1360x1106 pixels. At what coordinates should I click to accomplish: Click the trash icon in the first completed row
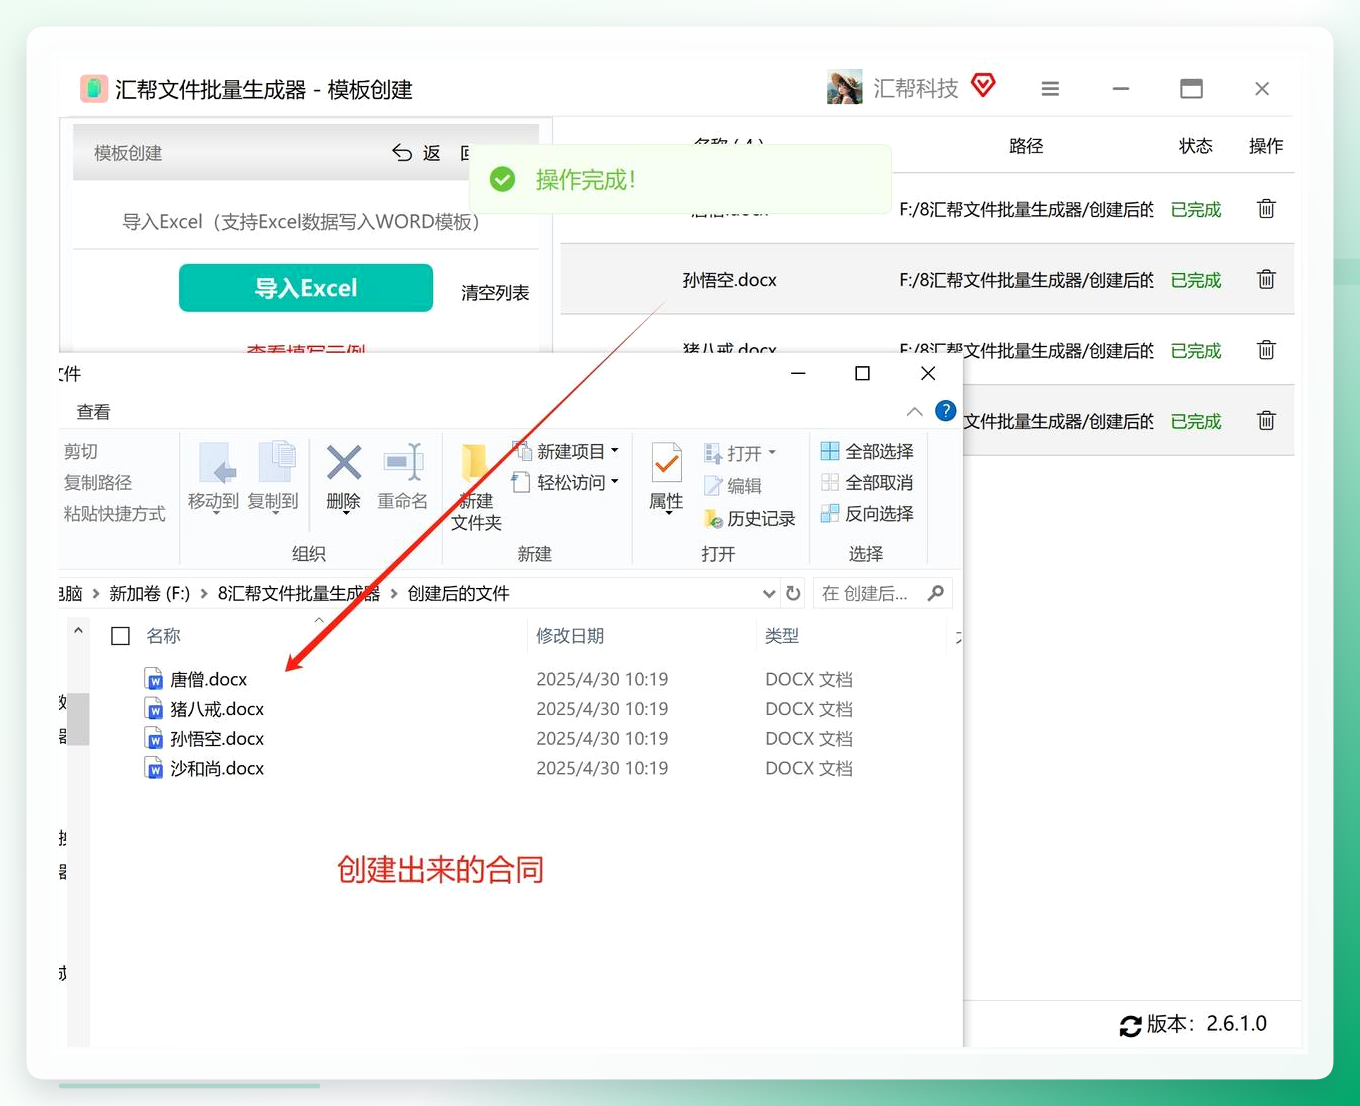pyautogui.click(x=1266, y=209)
